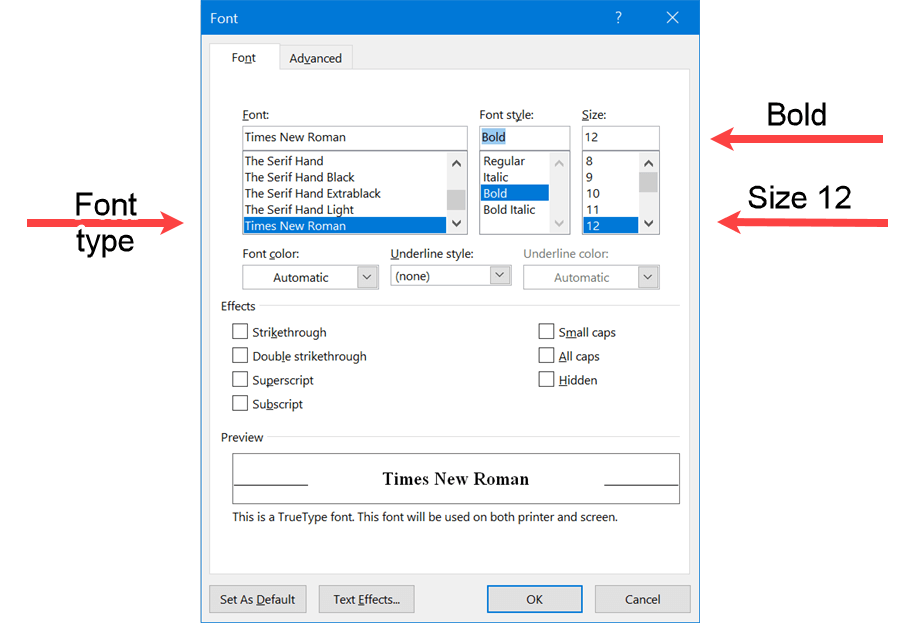Select size 8 in the list
The width and height of the screenshot is (900, 623).
coord(611,161)
